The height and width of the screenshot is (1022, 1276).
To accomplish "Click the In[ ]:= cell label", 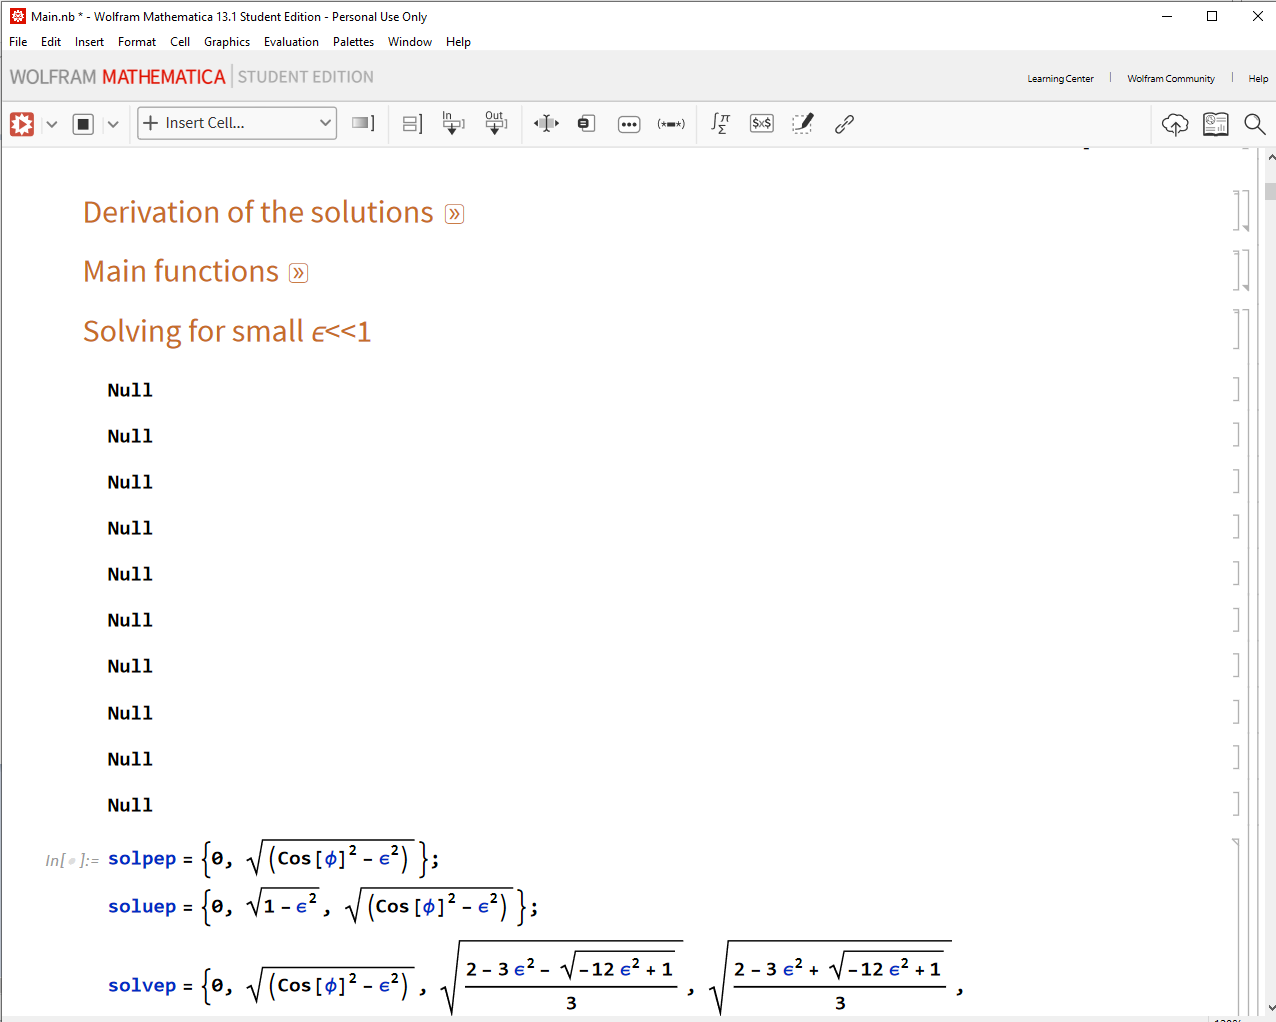I will pos(72,860).
